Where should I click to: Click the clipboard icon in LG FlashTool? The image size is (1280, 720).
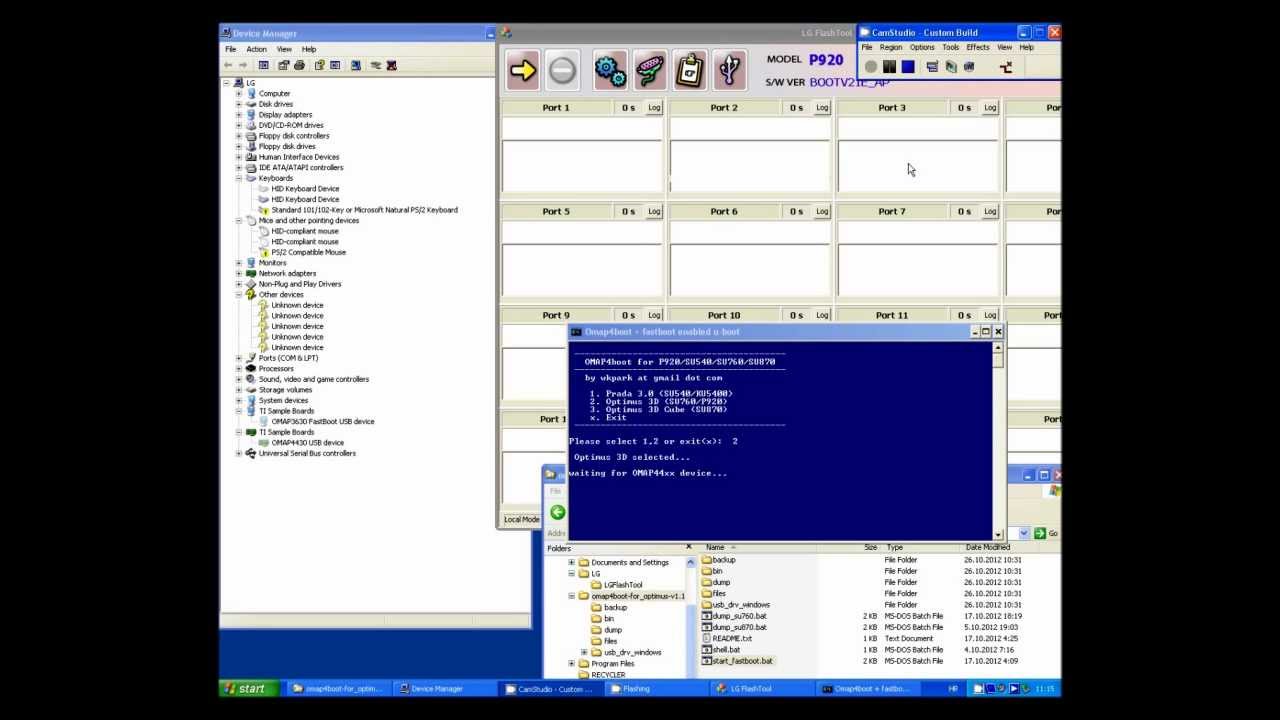(x=690, y=69)
